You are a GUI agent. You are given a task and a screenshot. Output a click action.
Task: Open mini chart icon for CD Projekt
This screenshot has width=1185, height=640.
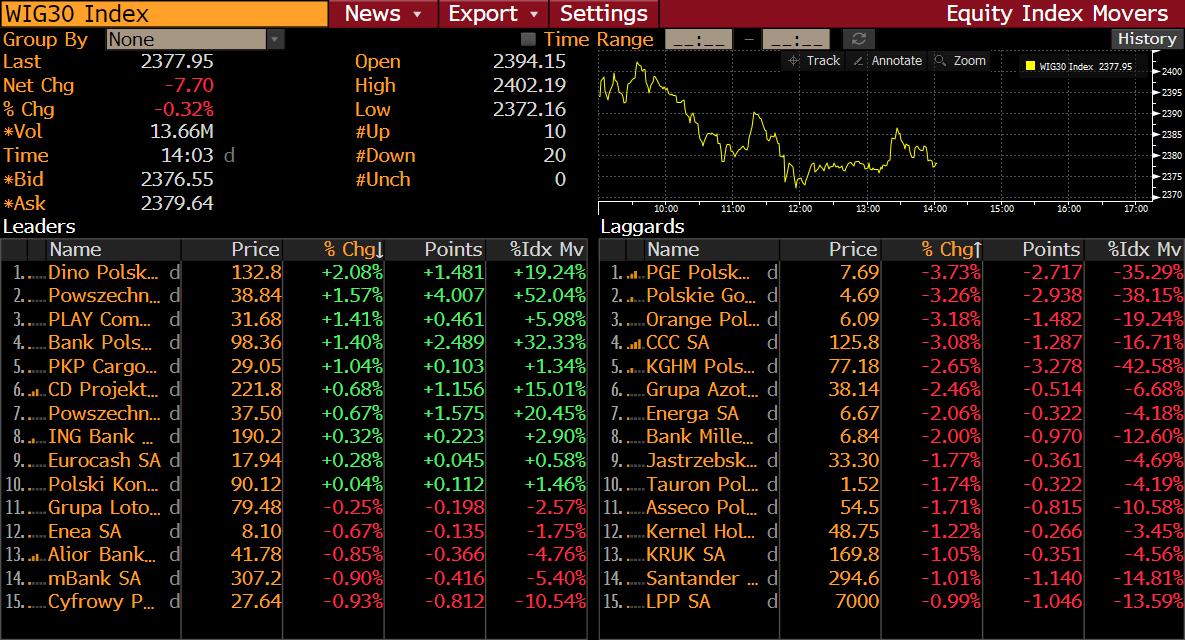pos(36,391)
